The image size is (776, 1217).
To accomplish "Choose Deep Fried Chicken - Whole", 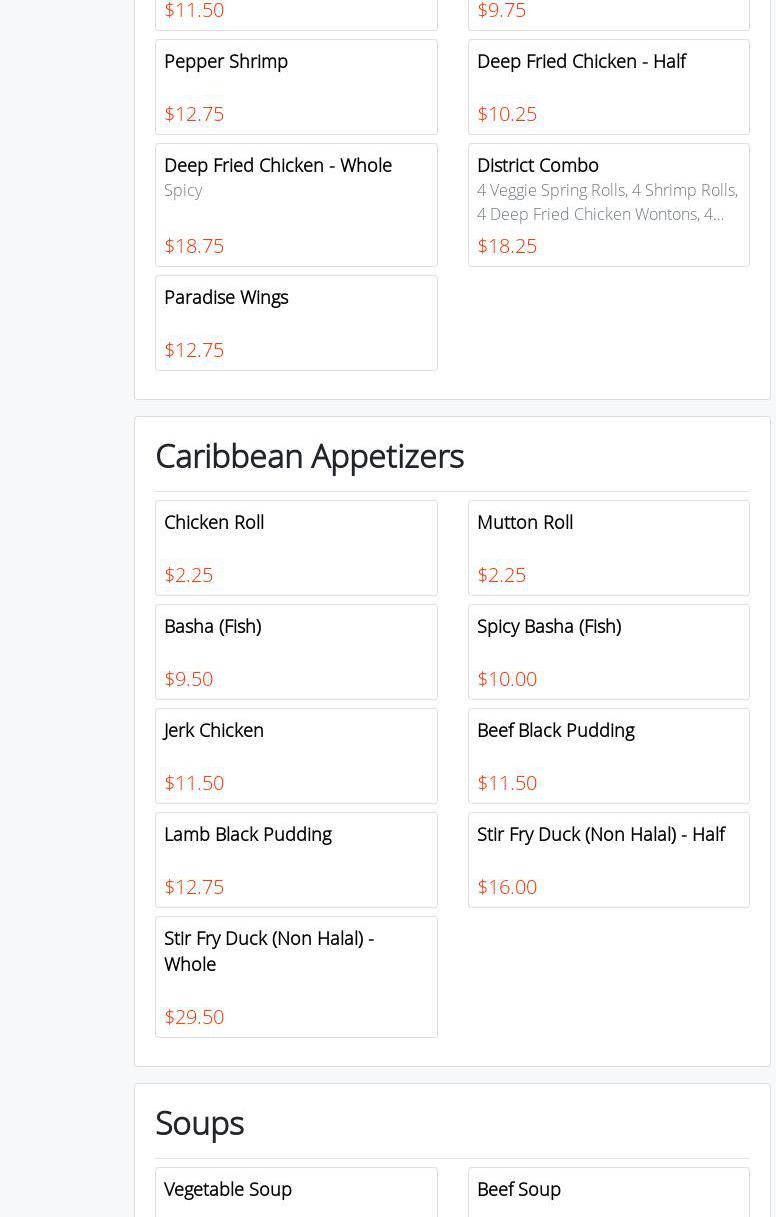I will point(296,204).
